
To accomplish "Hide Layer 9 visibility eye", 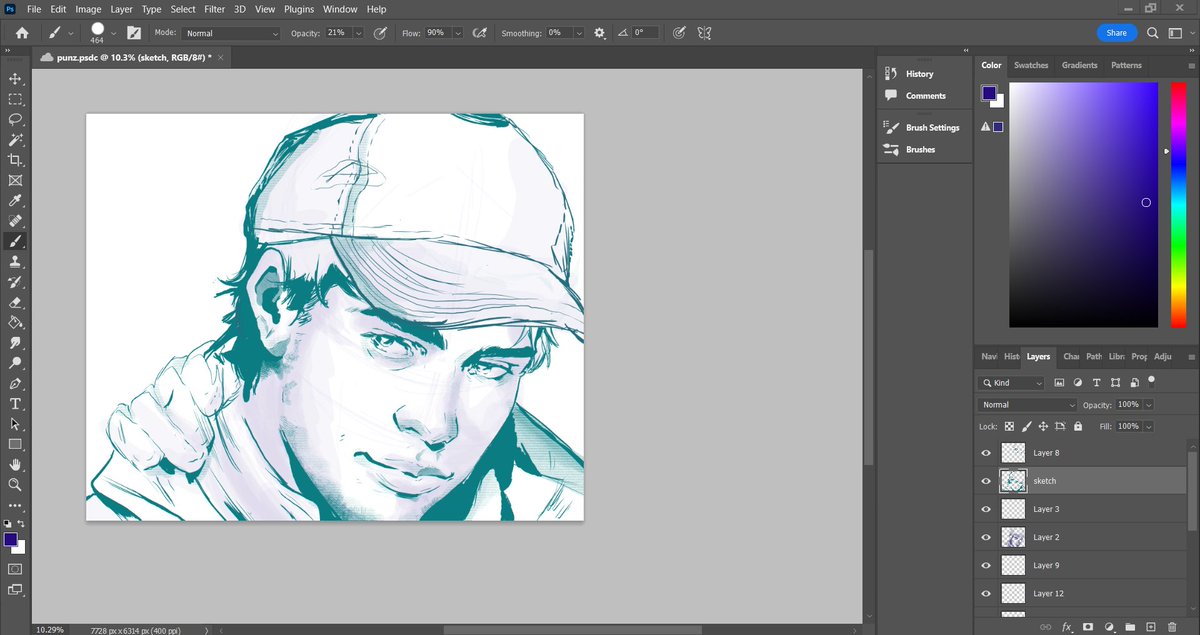I will [986, 565].
